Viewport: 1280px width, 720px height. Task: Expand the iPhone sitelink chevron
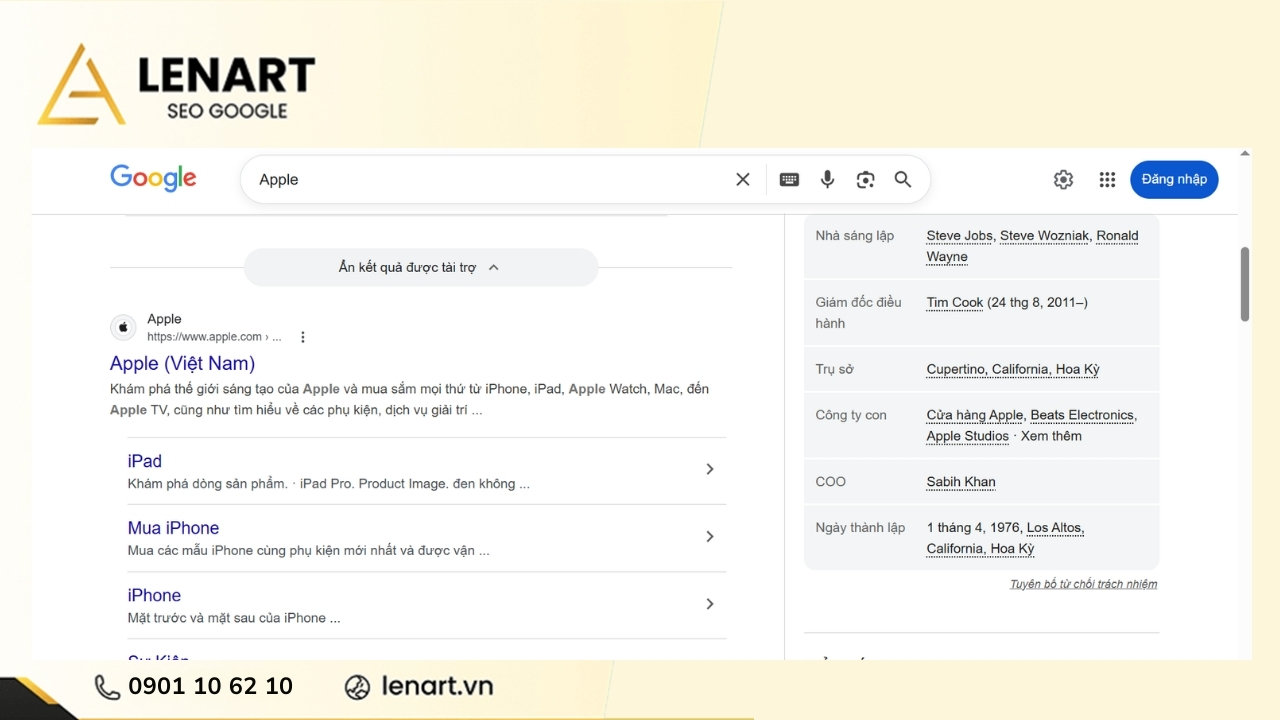[x=710, y=604]
